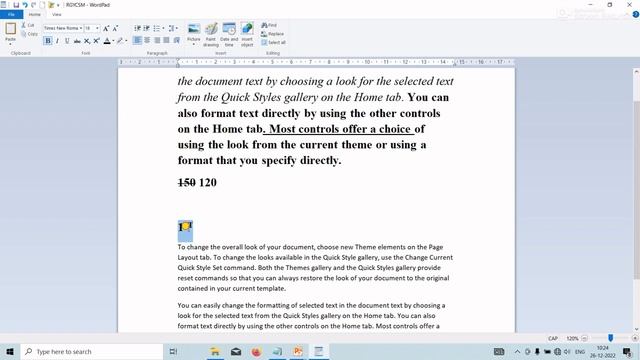Select Align text left

(138, 40)
